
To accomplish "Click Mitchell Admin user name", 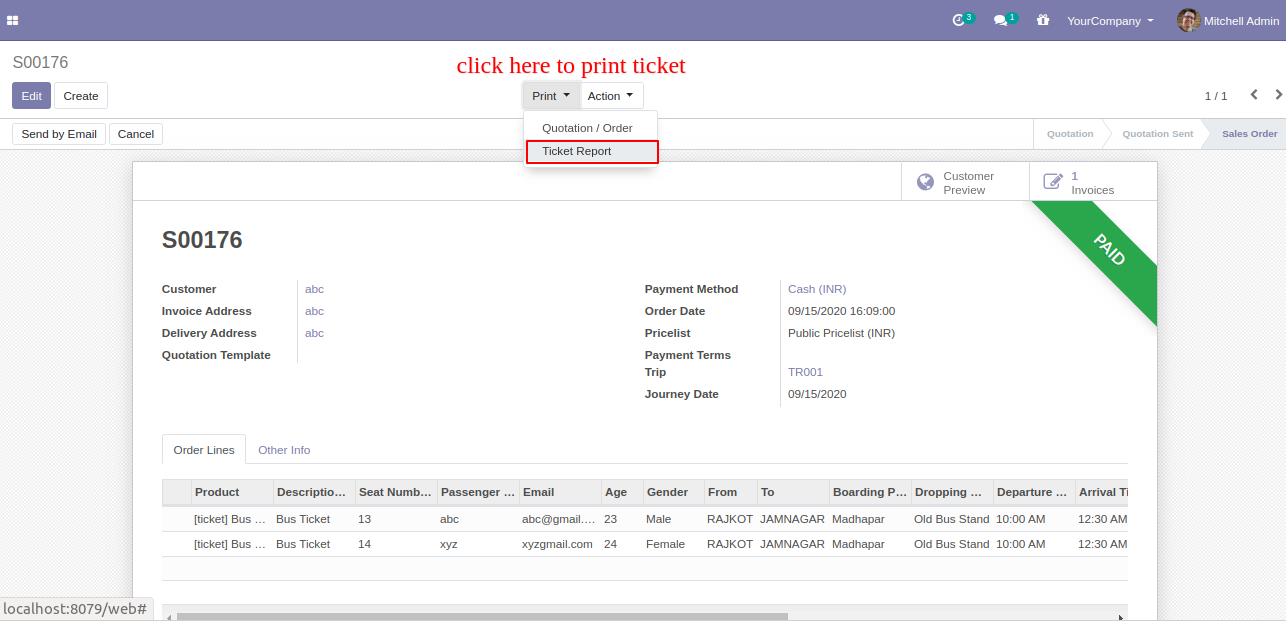I will pos(1241,20).
